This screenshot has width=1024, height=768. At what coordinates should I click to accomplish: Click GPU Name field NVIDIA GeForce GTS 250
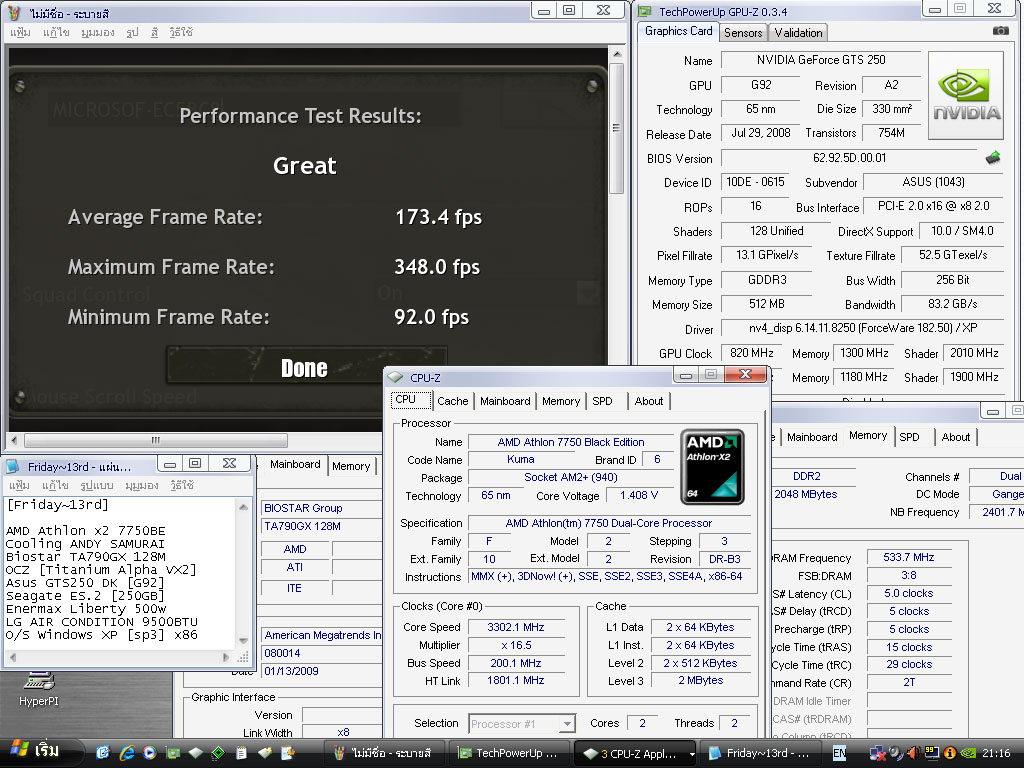click(821, 60)
